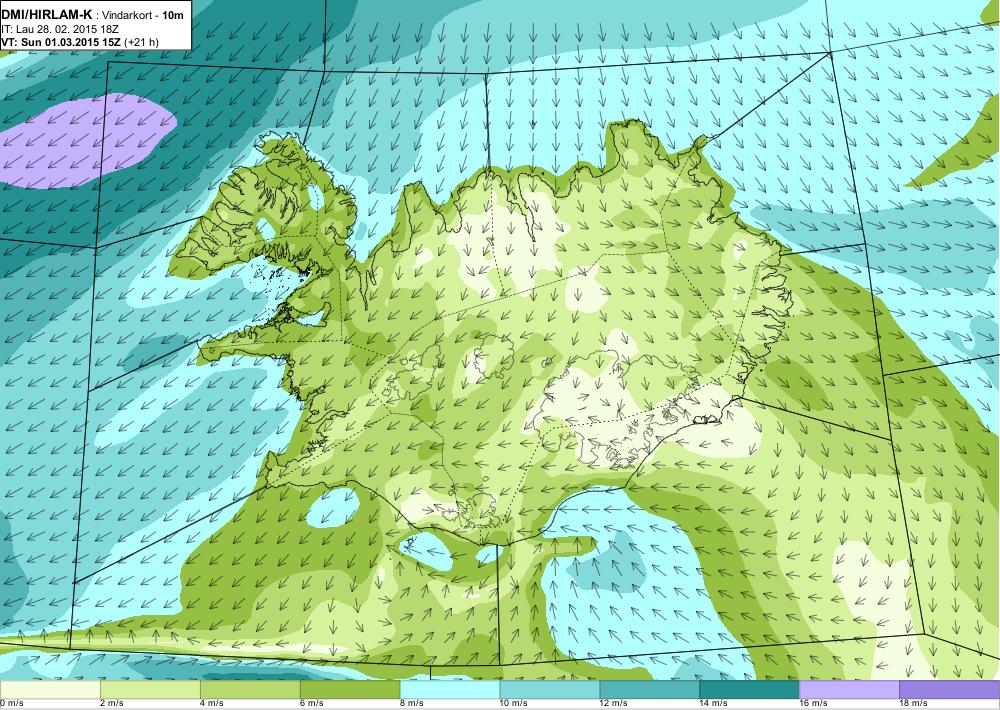
Task: Click the 16–18 m/s legend color swatch
Action: [849, 690]
